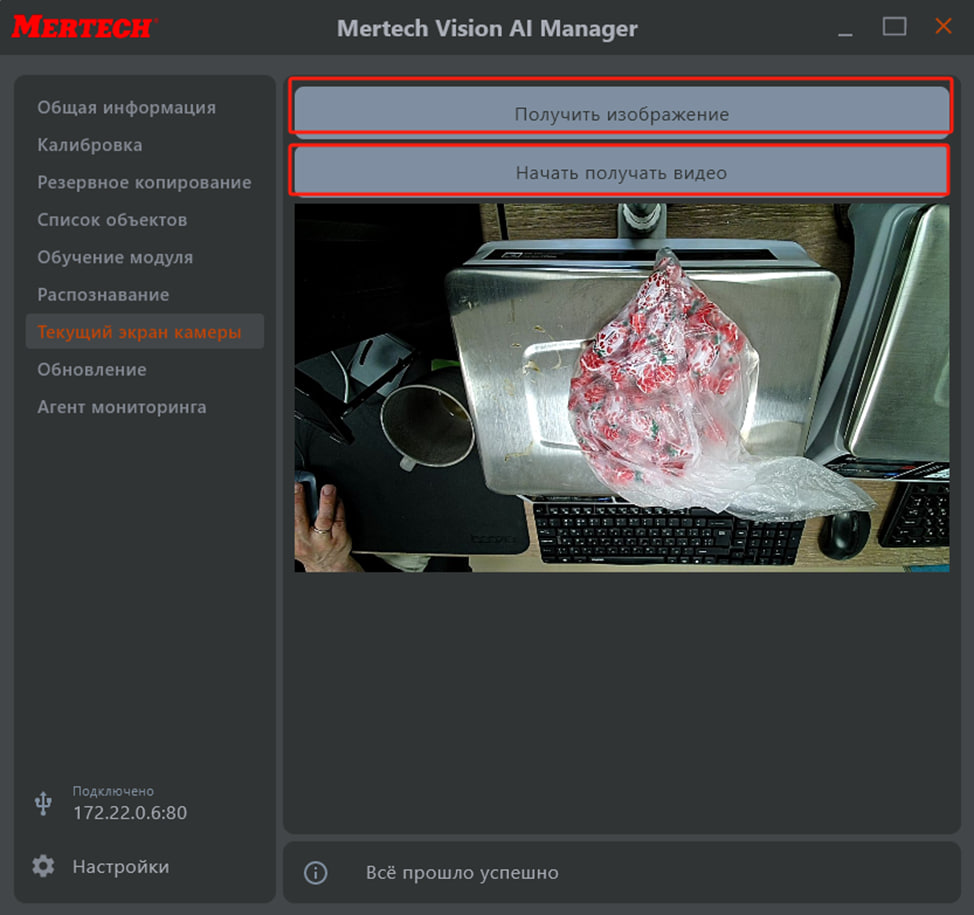Image resolution: width=974 pixels, height=915 pixels.
Task: Click the Начать получать видео button
Action: (x=620, y=172)
